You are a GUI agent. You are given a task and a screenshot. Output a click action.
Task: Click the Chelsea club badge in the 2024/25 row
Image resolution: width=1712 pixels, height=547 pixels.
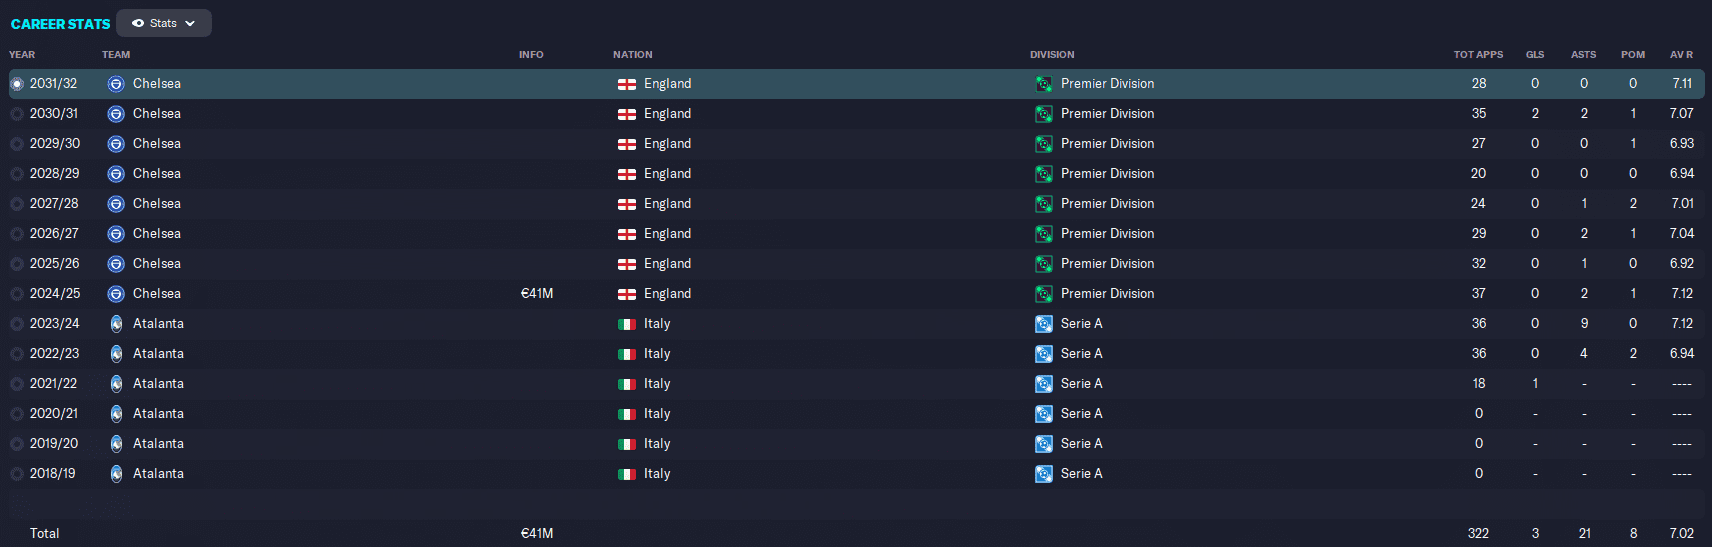[x=116, y=294]
